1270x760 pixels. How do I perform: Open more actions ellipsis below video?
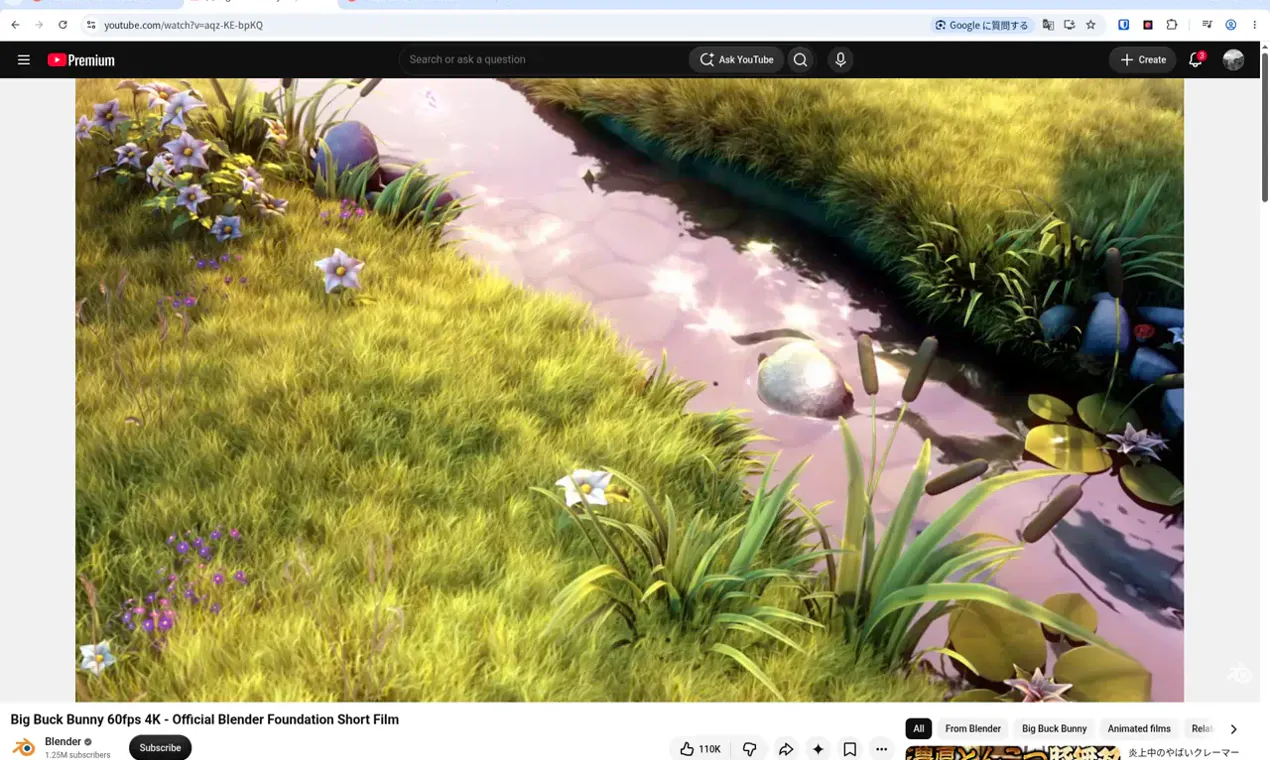pos(881,749)
